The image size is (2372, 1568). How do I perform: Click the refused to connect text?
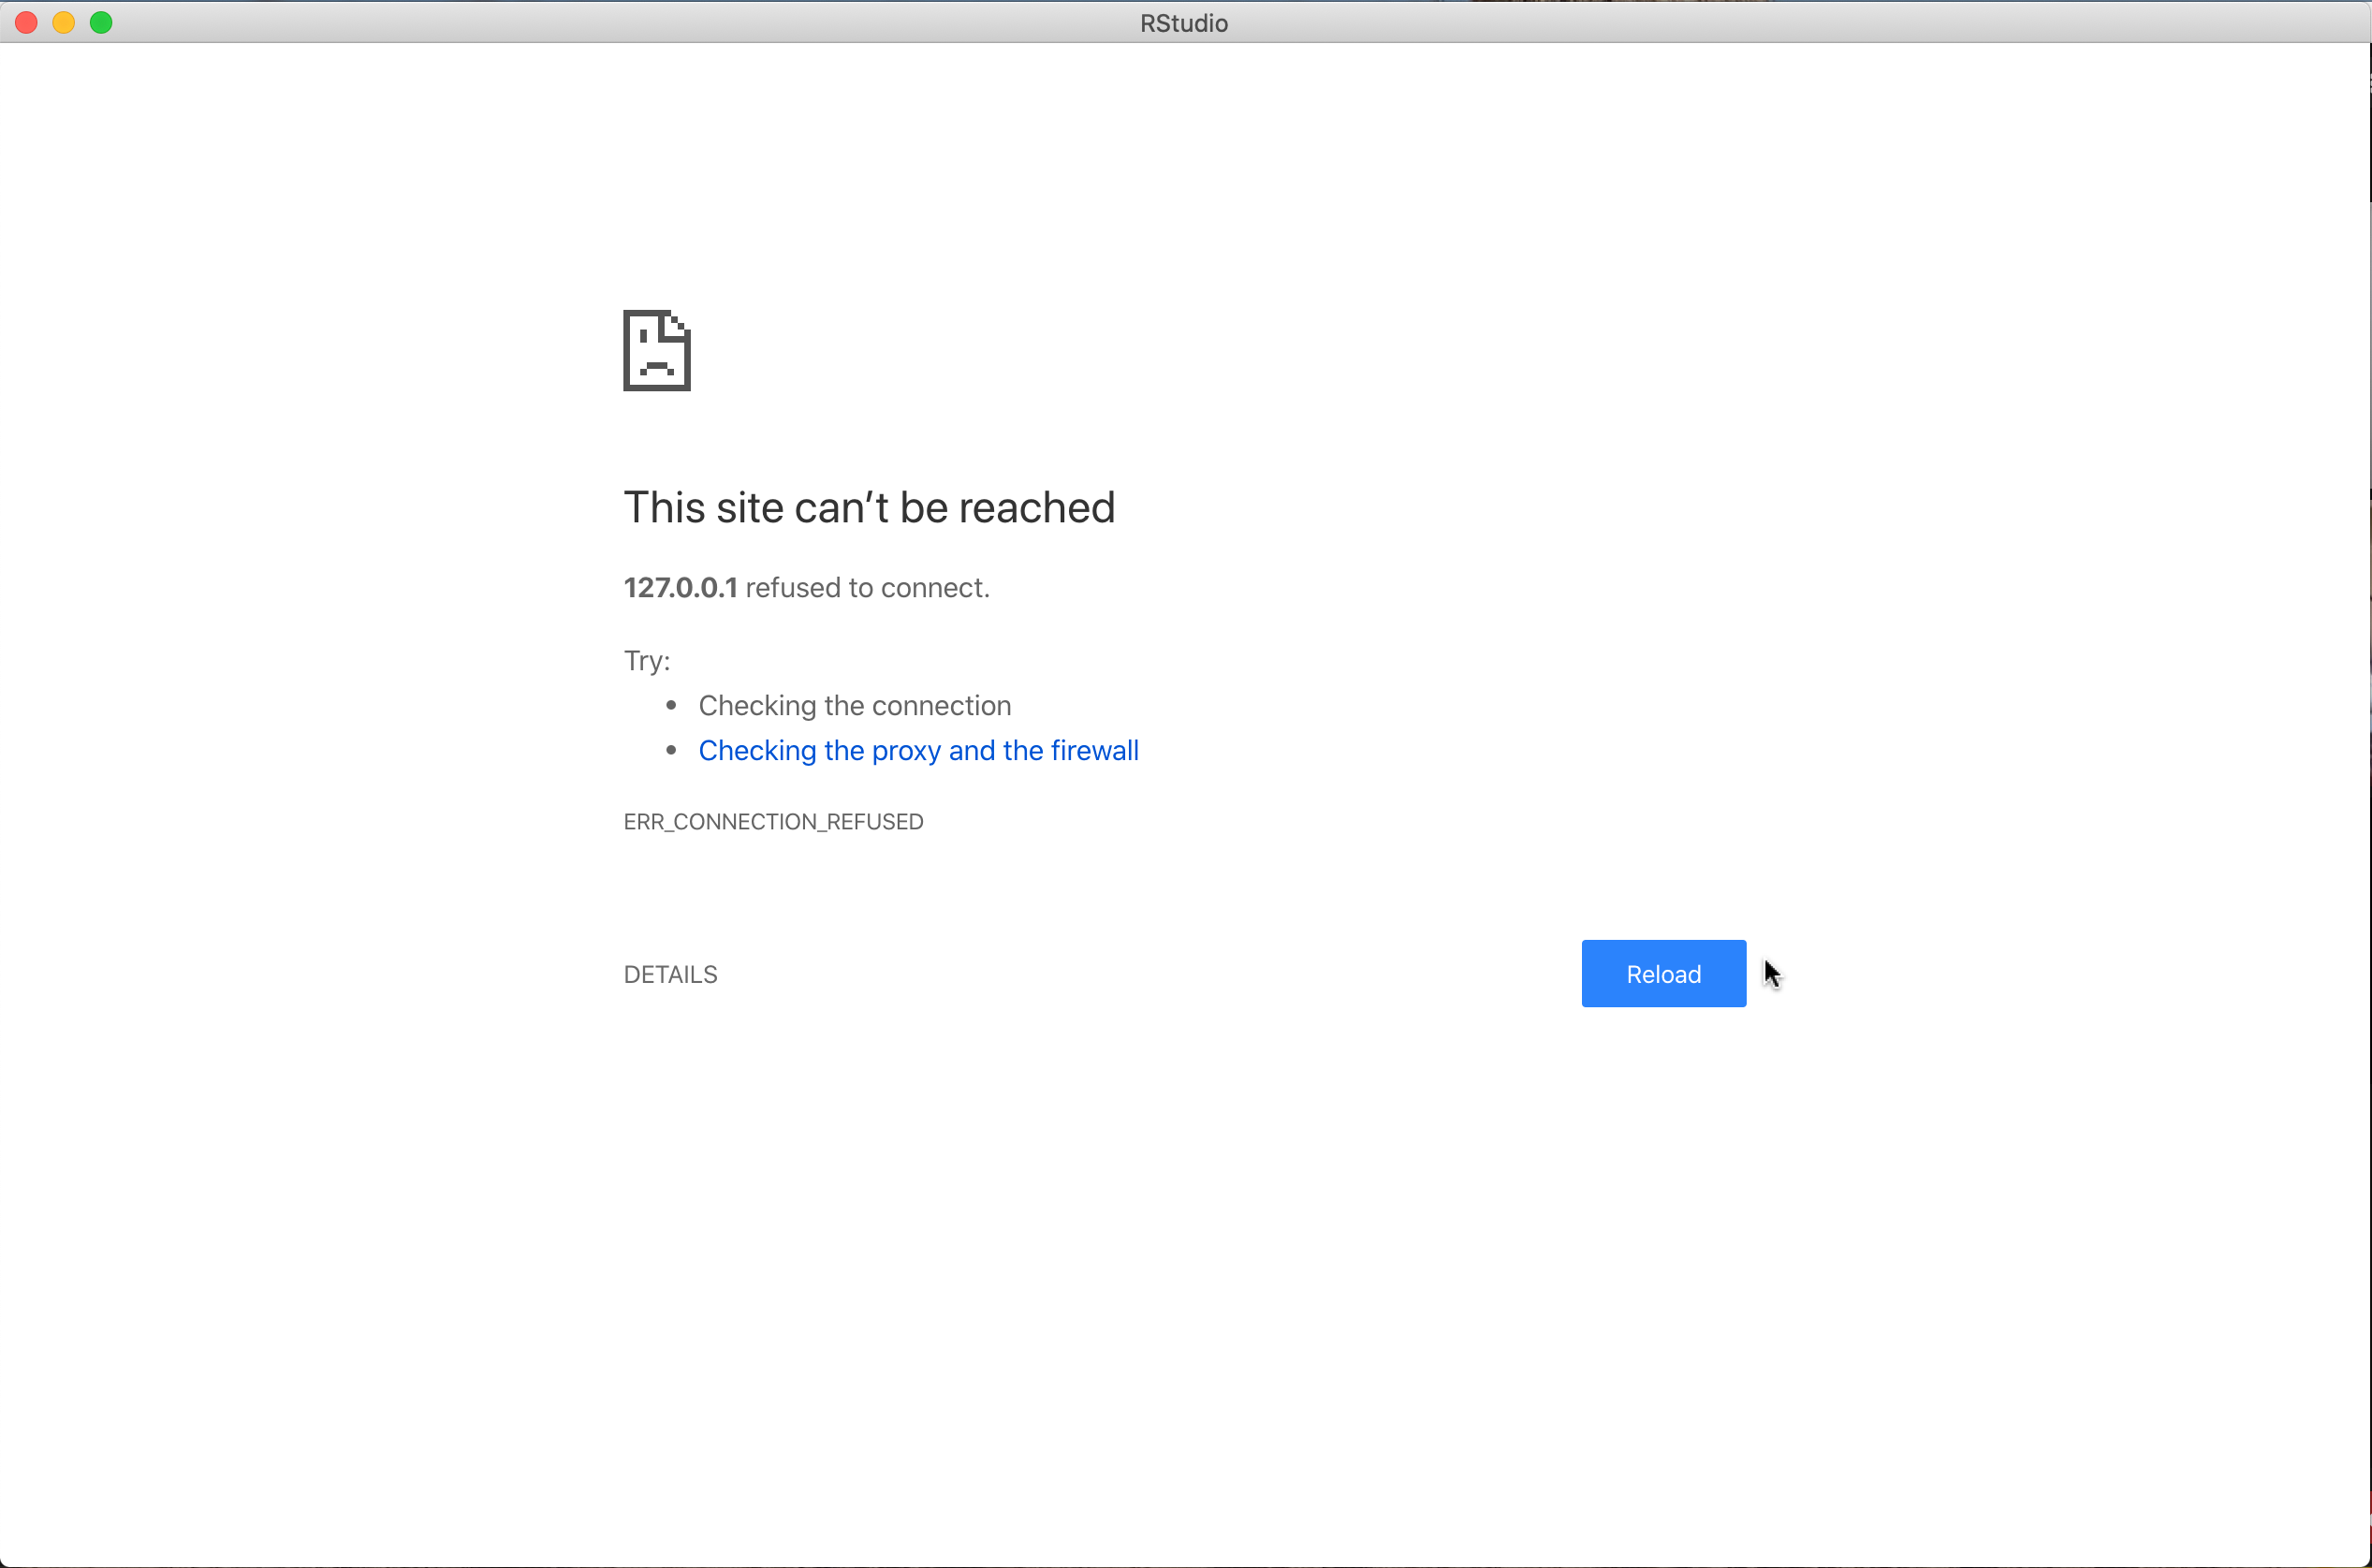pyautogui.click(x=867, y=587)
